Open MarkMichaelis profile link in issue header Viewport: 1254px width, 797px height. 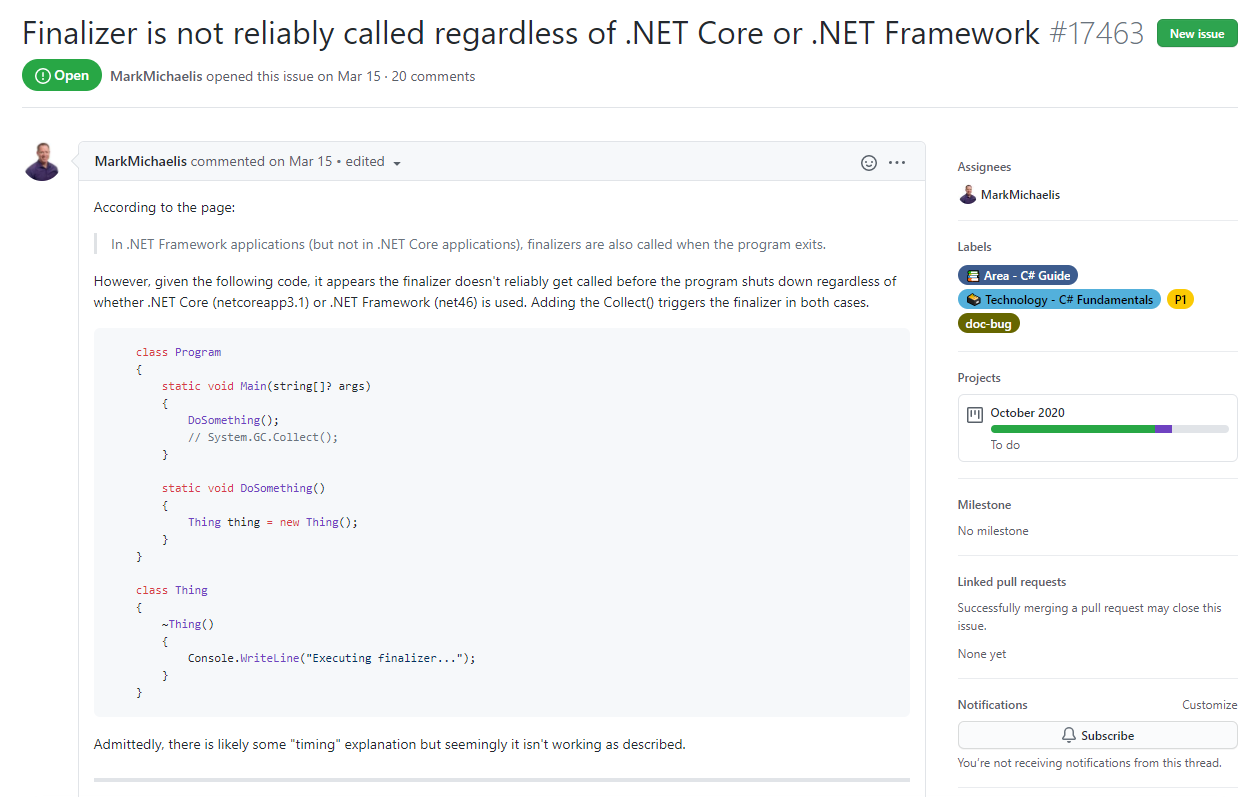click(156, 76)
